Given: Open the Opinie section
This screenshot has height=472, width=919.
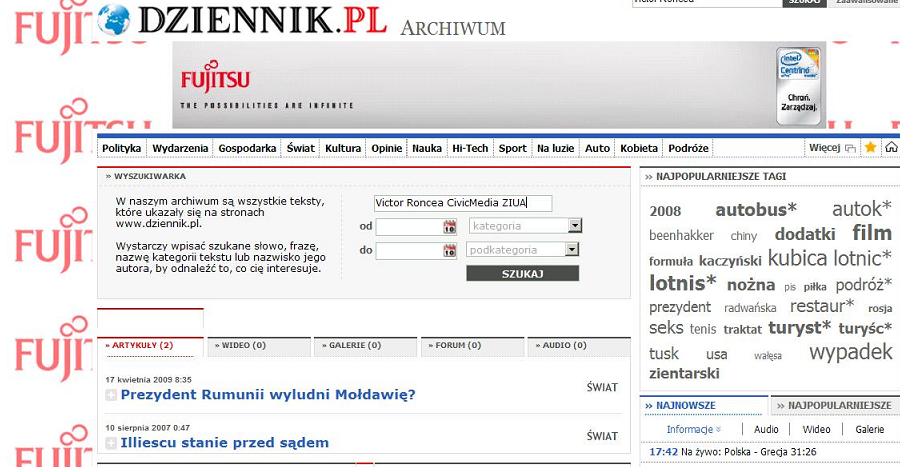Looking at the screenshot, I should point(387,148).
